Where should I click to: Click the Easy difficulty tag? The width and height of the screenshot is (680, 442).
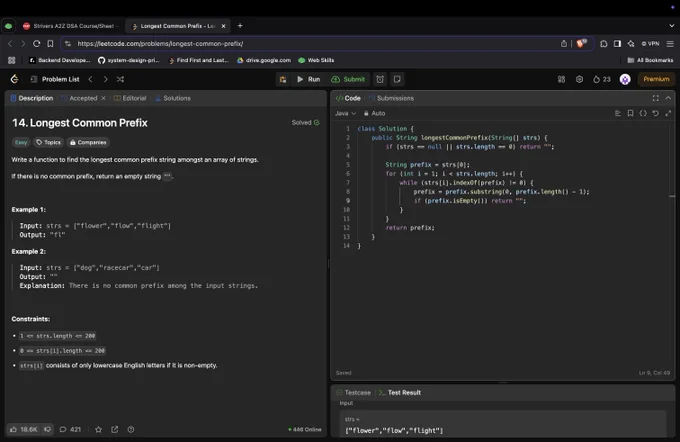point(21,142)
